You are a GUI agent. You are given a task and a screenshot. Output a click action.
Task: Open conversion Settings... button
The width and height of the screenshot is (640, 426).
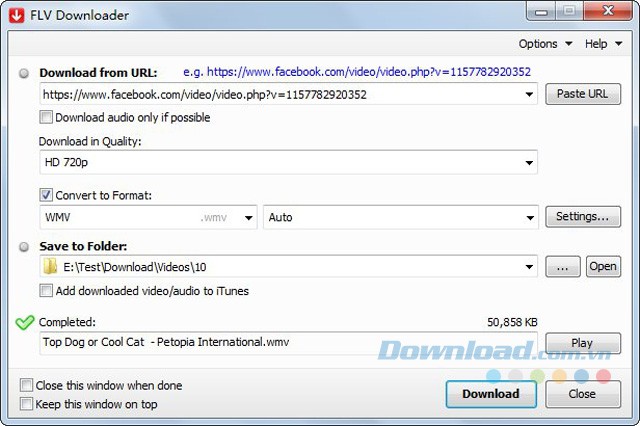coord(583,216)
